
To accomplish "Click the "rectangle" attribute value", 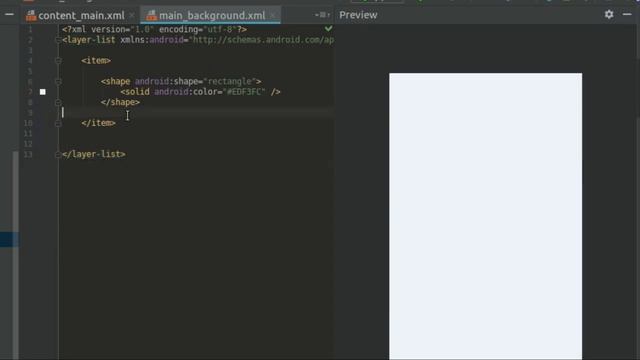I will 229,81.
